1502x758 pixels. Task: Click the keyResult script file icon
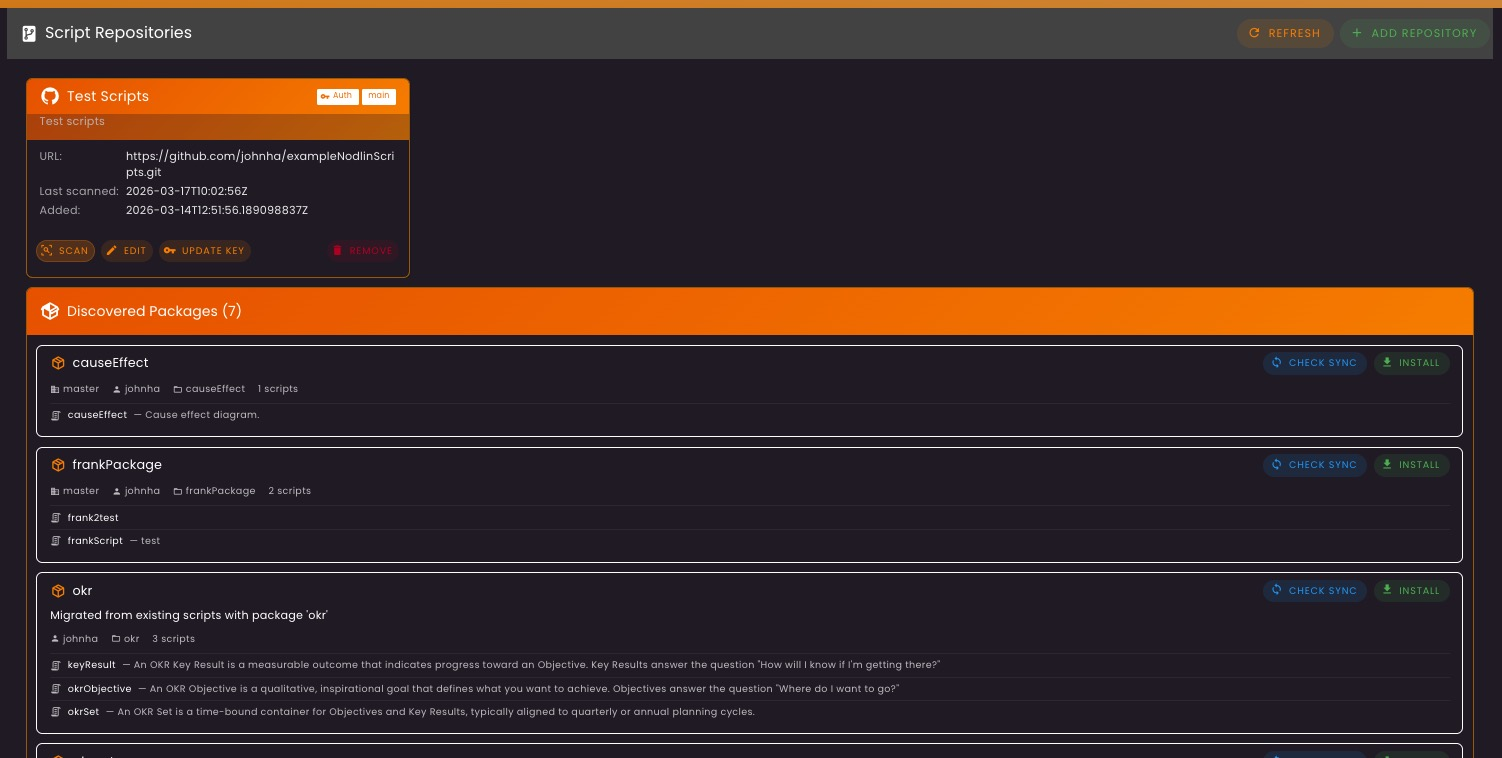(56, 665)
